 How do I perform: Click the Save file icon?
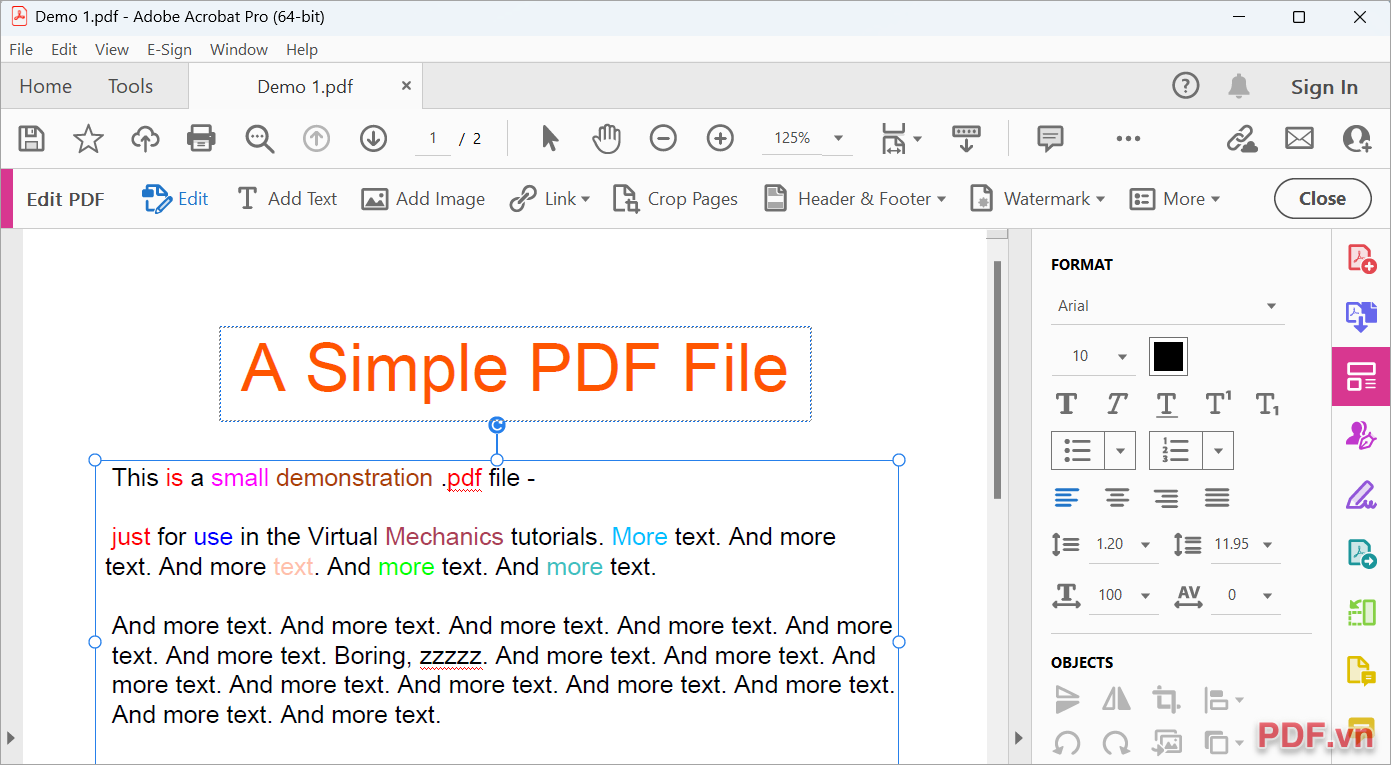coord(32,138)
